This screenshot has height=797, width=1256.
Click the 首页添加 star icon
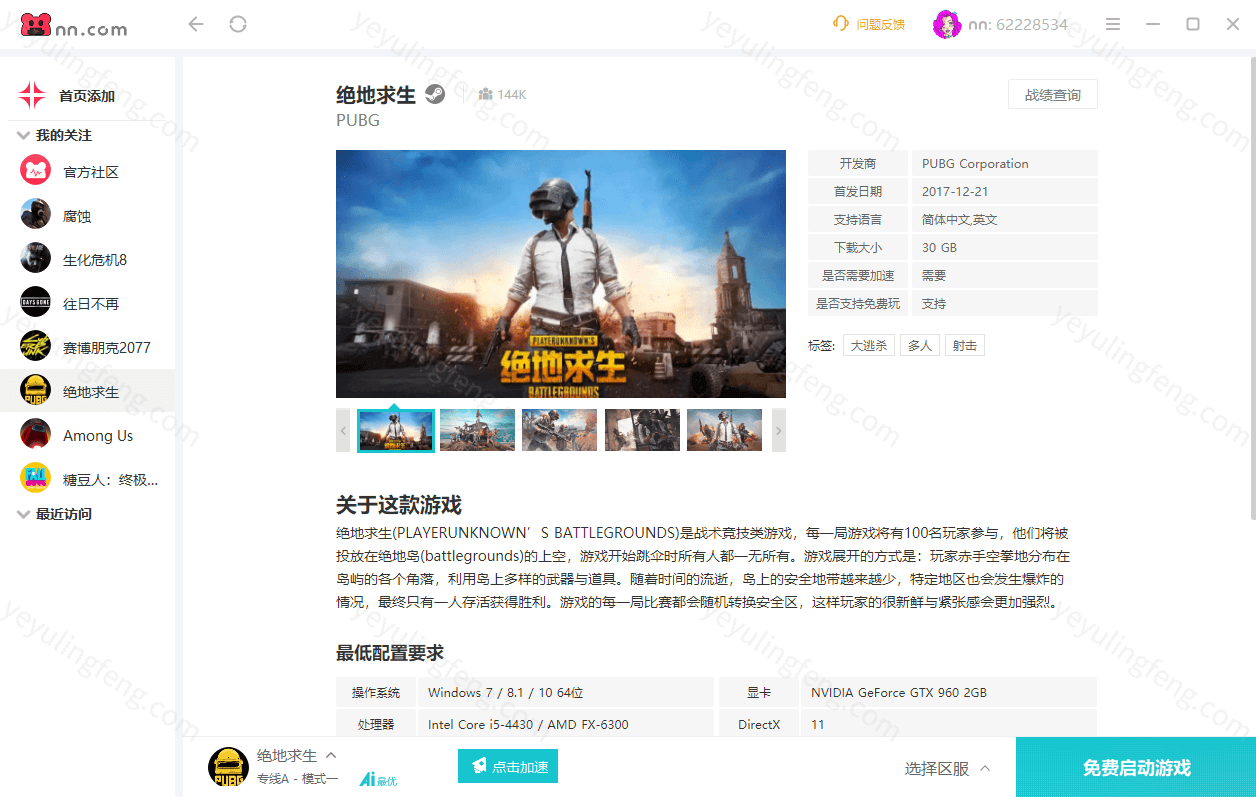tap(32, 96)
